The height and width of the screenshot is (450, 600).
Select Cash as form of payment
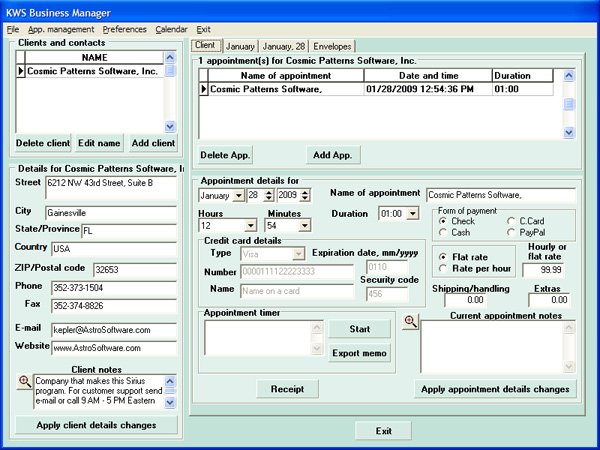click(444, 233)
